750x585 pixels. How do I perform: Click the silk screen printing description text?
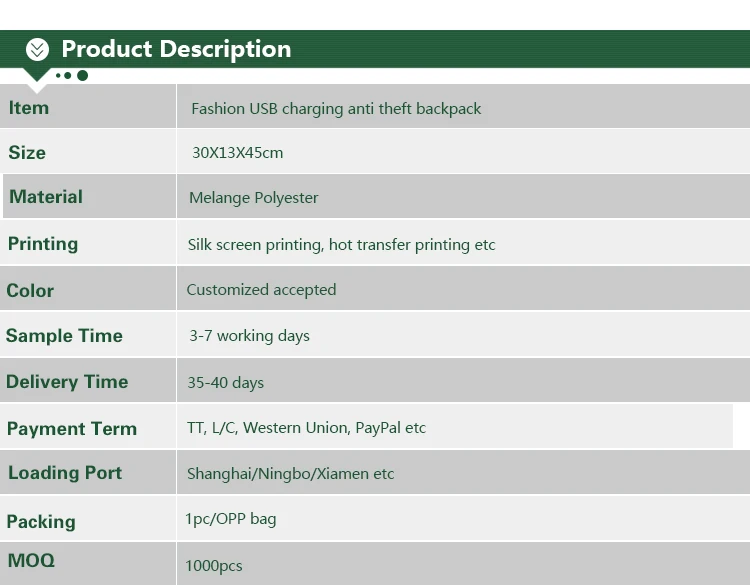(x=341, y=245)
